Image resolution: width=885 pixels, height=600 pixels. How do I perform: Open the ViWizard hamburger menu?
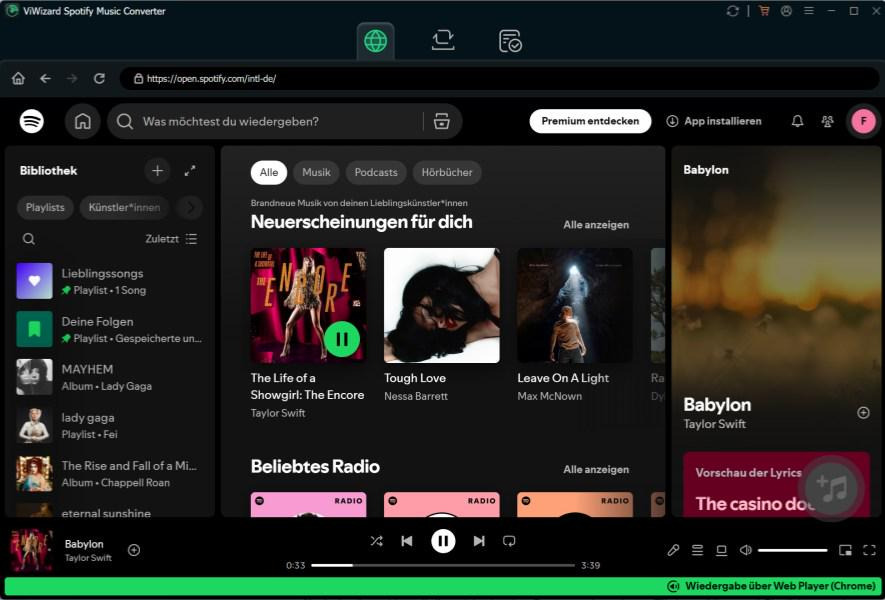[809, 11]
